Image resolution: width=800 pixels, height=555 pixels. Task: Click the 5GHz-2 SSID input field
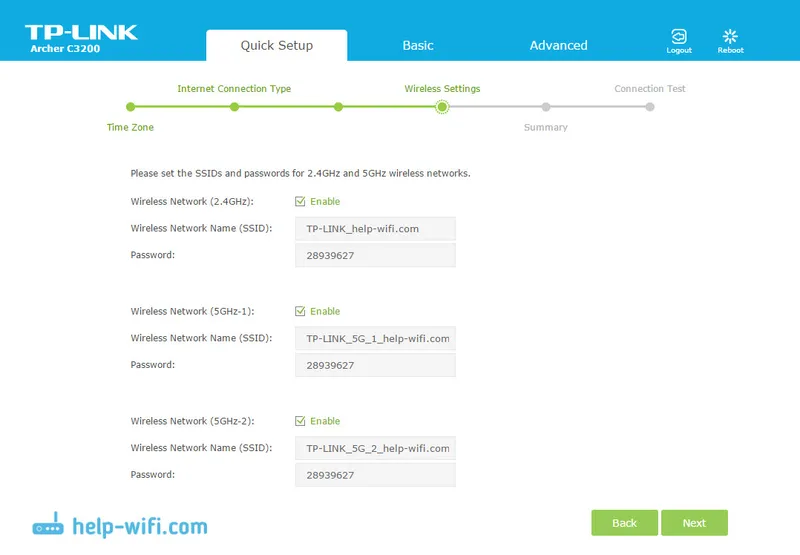pos(375,448)
